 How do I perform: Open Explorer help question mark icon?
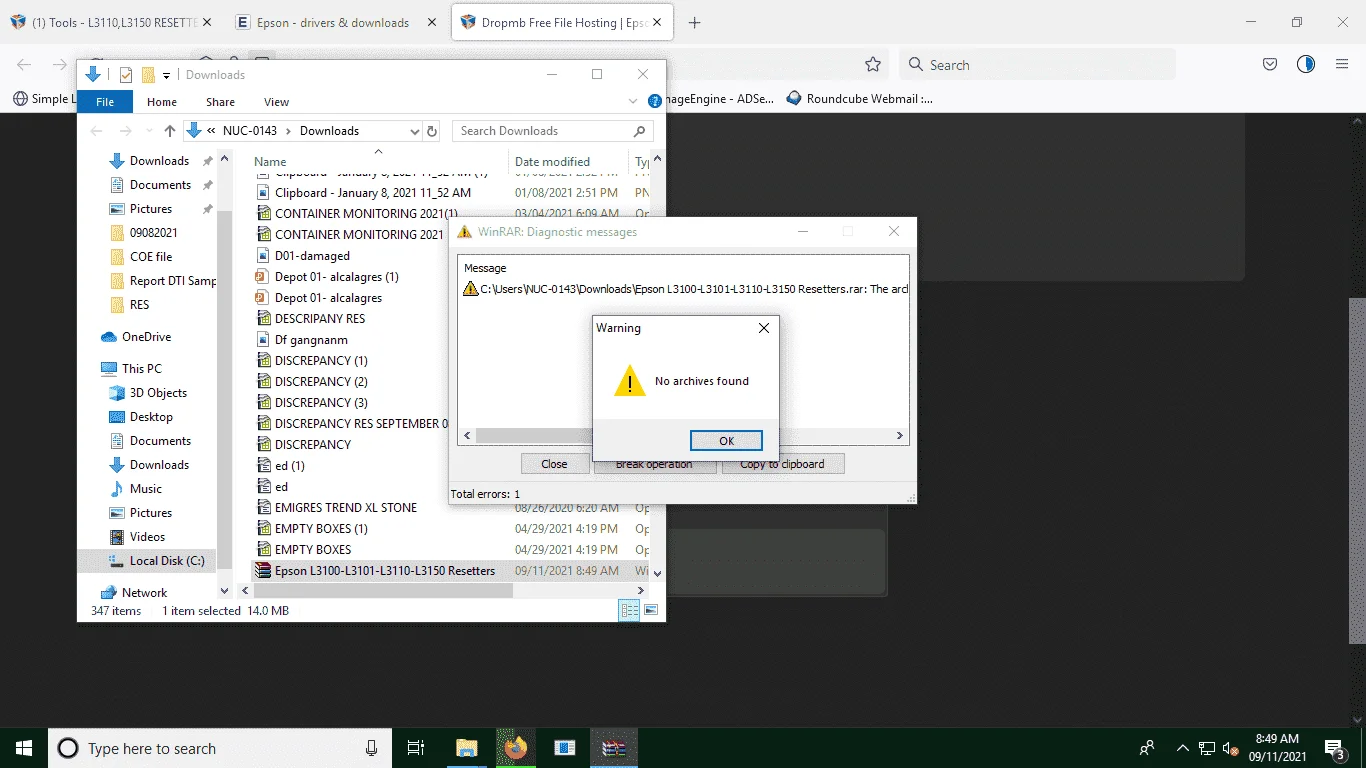click(655, 101)
